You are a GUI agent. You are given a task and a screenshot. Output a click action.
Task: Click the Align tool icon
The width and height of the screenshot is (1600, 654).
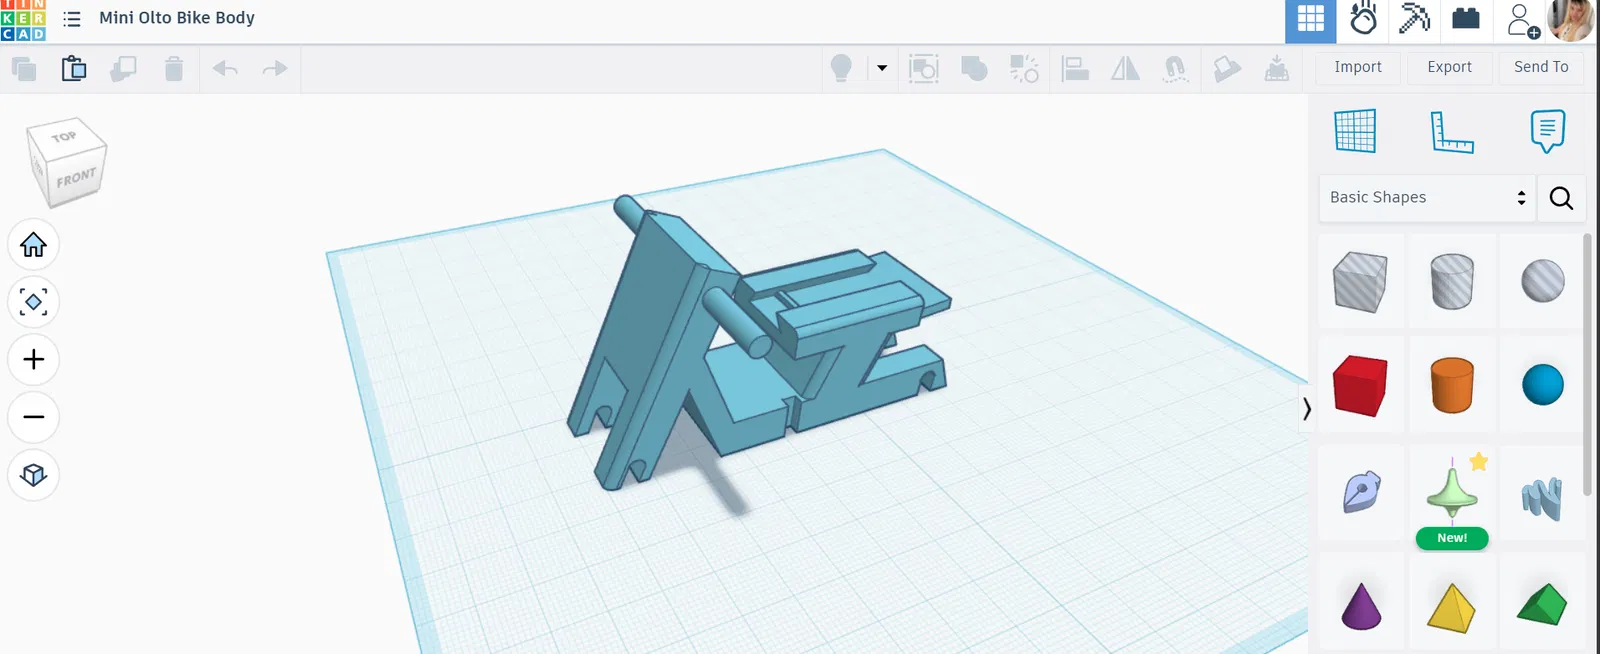1075,69
